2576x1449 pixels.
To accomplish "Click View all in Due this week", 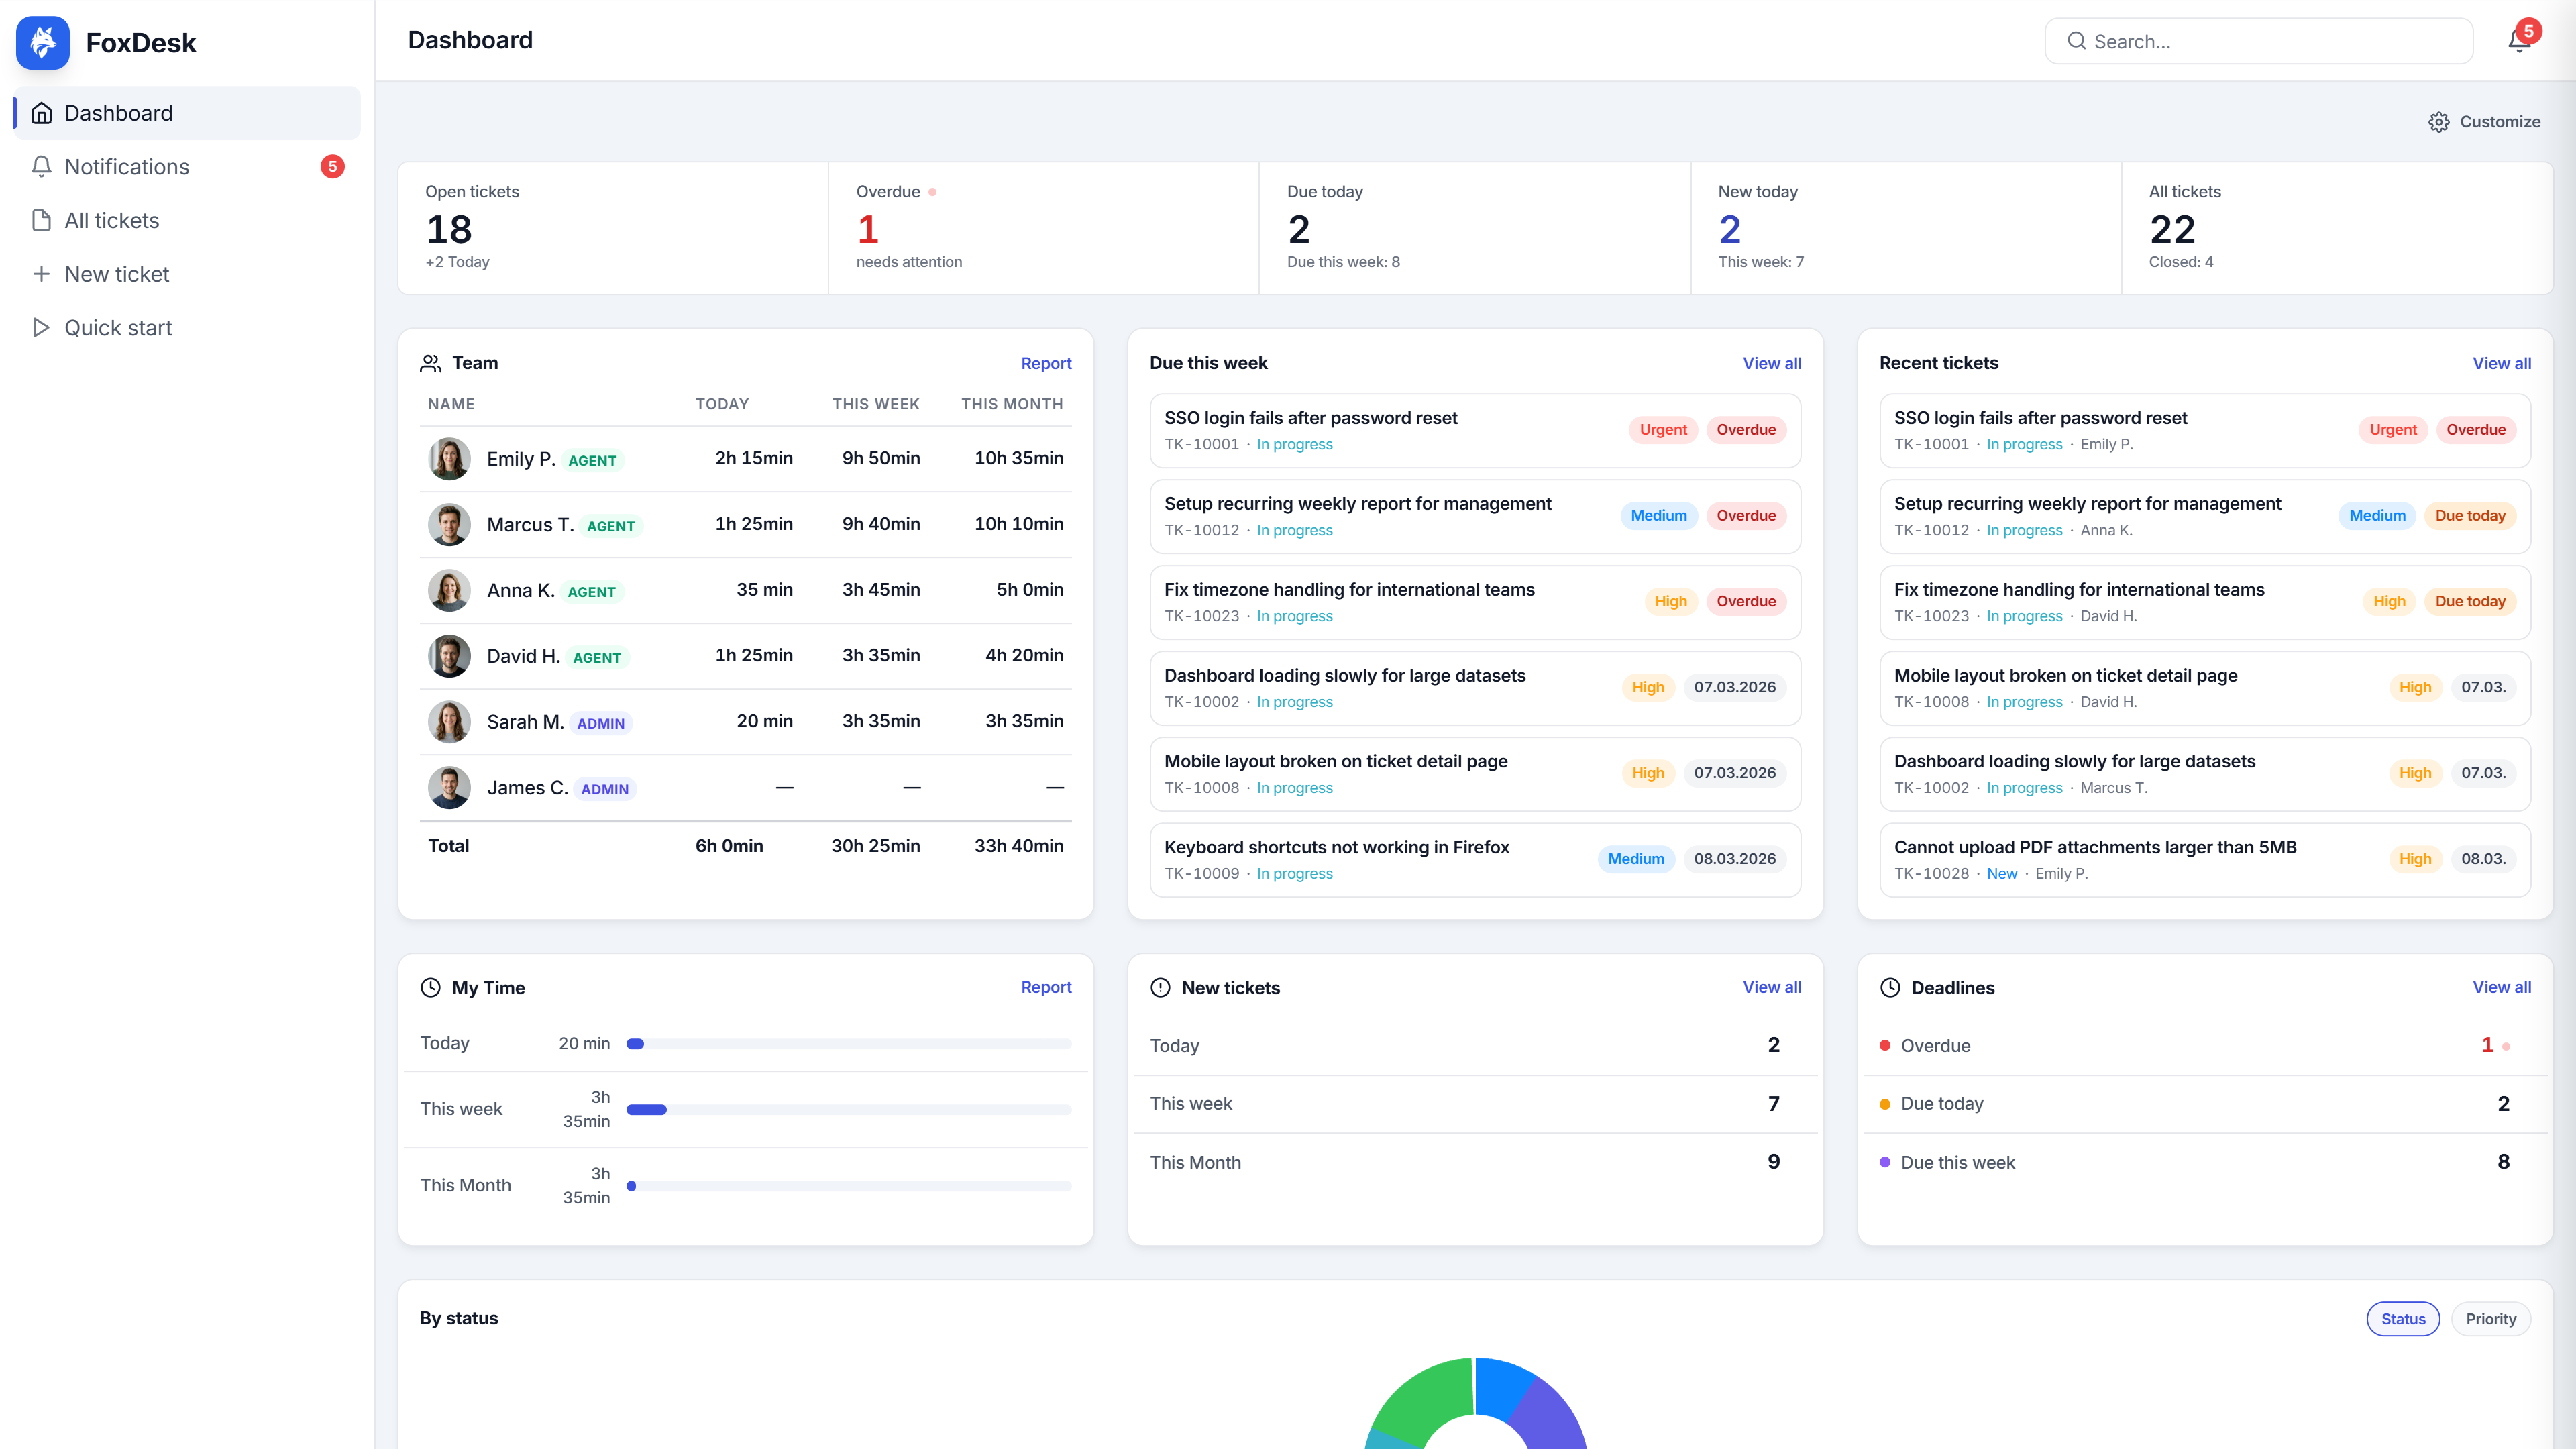I will coord(1772,363).
